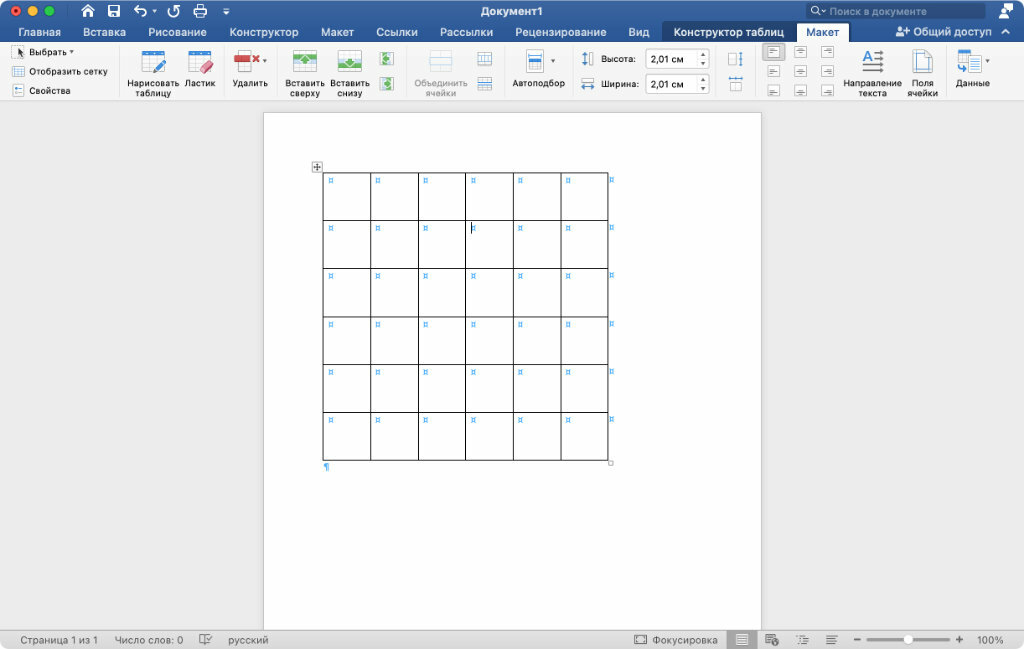Switch to Focus mode (Фокусировка)
Image resolution: width=1024 pixels, height=649 pixels.
[x=676, y=640]
